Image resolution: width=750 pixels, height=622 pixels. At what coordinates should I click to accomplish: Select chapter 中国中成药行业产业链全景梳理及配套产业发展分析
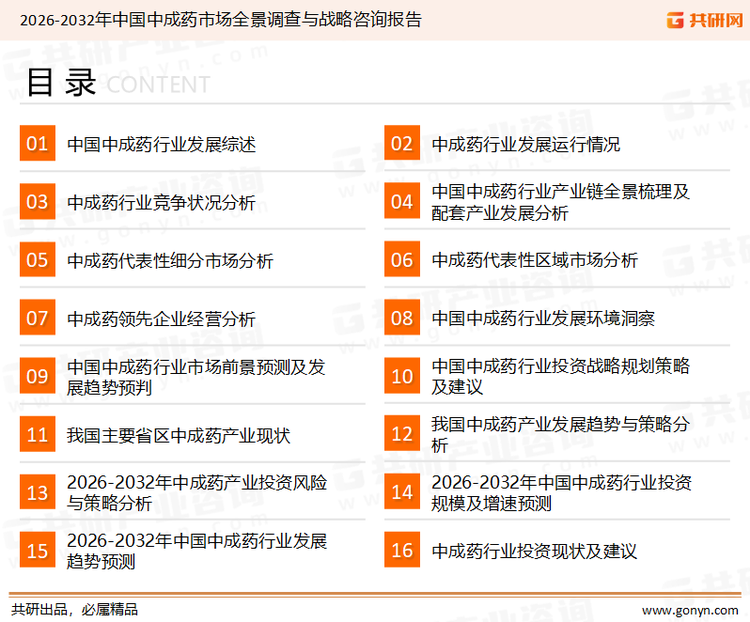[561, 202]
